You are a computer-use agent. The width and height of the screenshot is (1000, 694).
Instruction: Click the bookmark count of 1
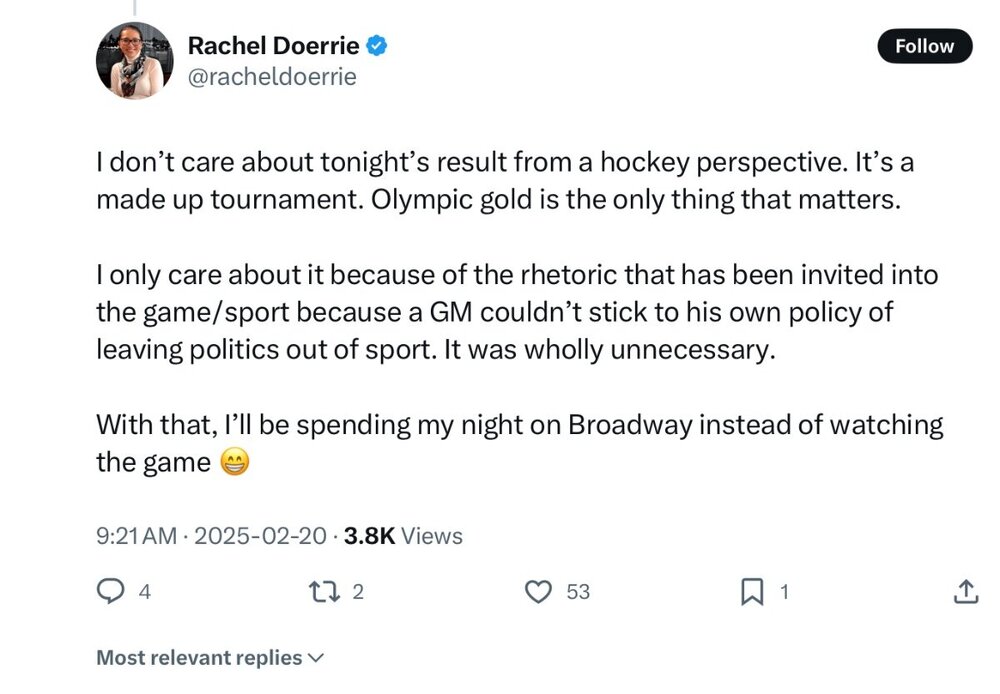click(784, 592)
